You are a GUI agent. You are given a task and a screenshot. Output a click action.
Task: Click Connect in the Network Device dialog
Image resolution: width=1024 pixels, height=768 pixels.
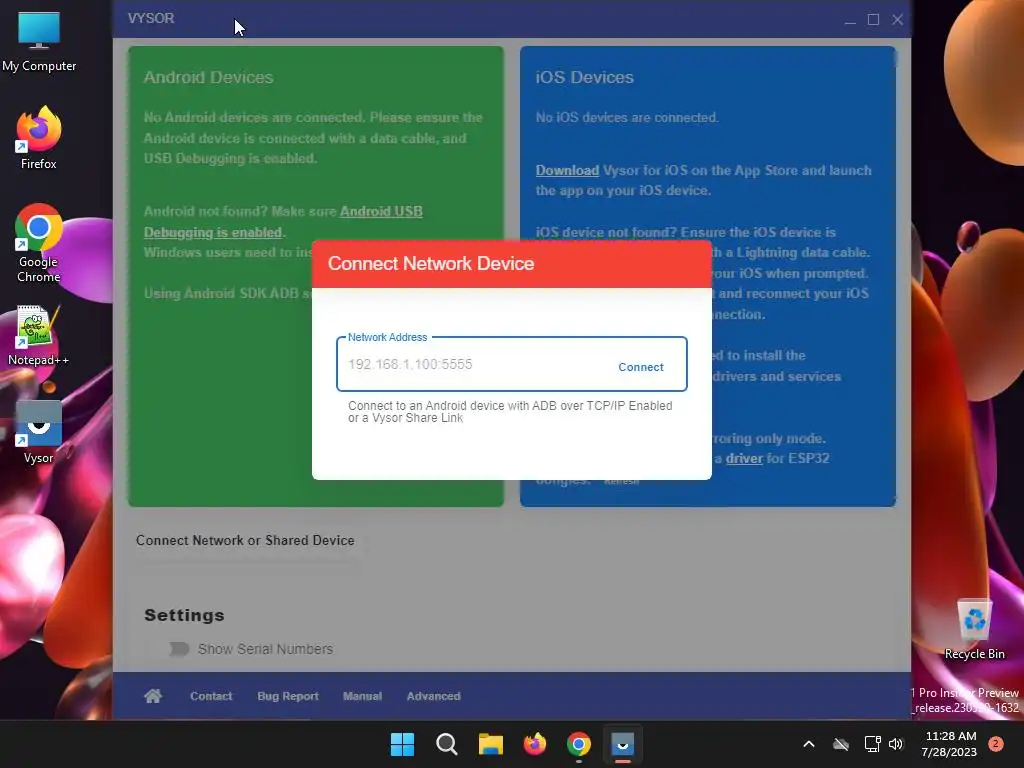pyautogui.click(x=641, y=367)
